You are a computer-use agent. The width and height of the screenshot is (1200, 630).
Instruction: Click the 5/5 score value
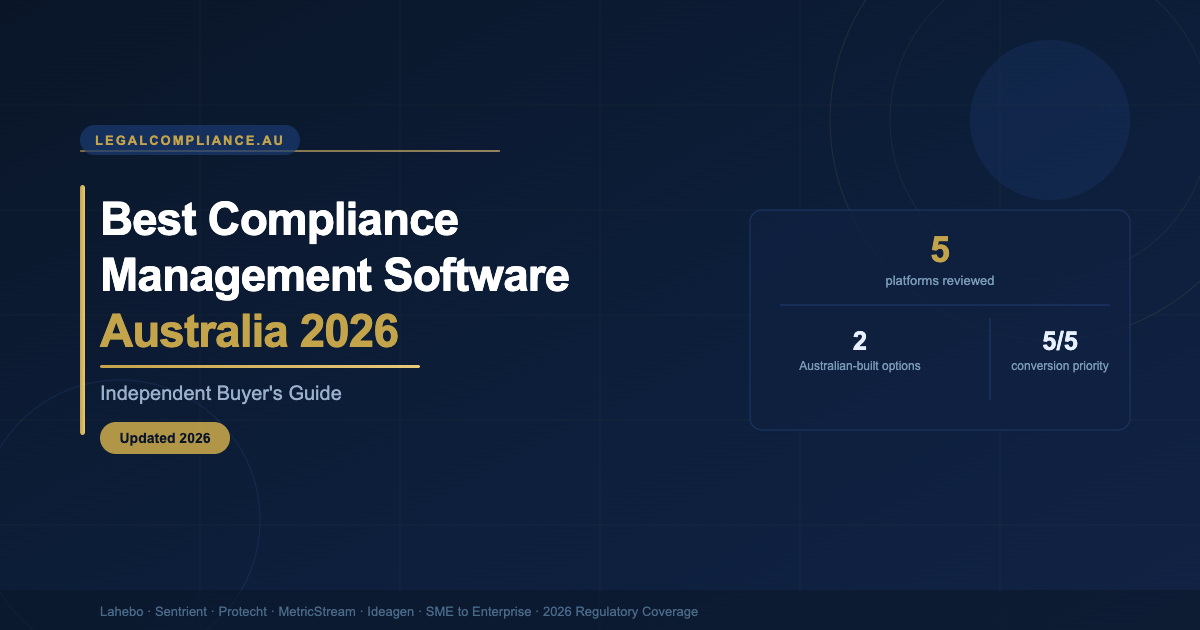(1059, 341)
